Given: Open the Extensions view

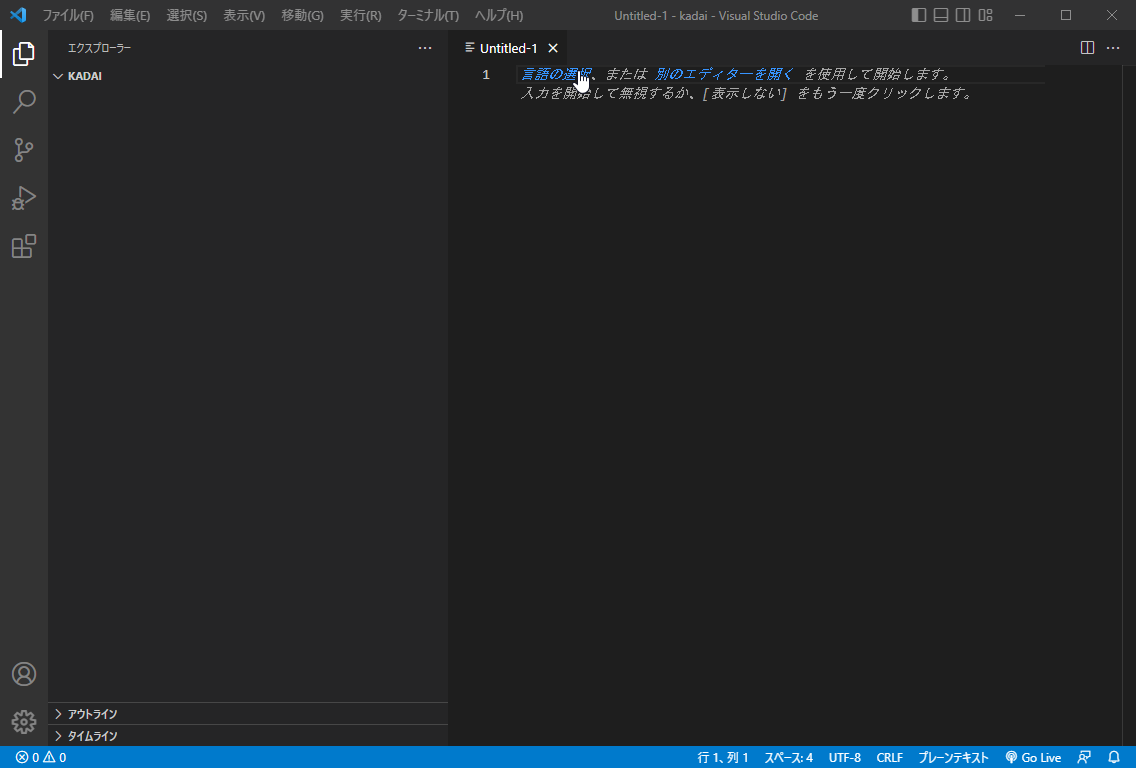Looking at the screenshot, I should (x=24, y=246).
